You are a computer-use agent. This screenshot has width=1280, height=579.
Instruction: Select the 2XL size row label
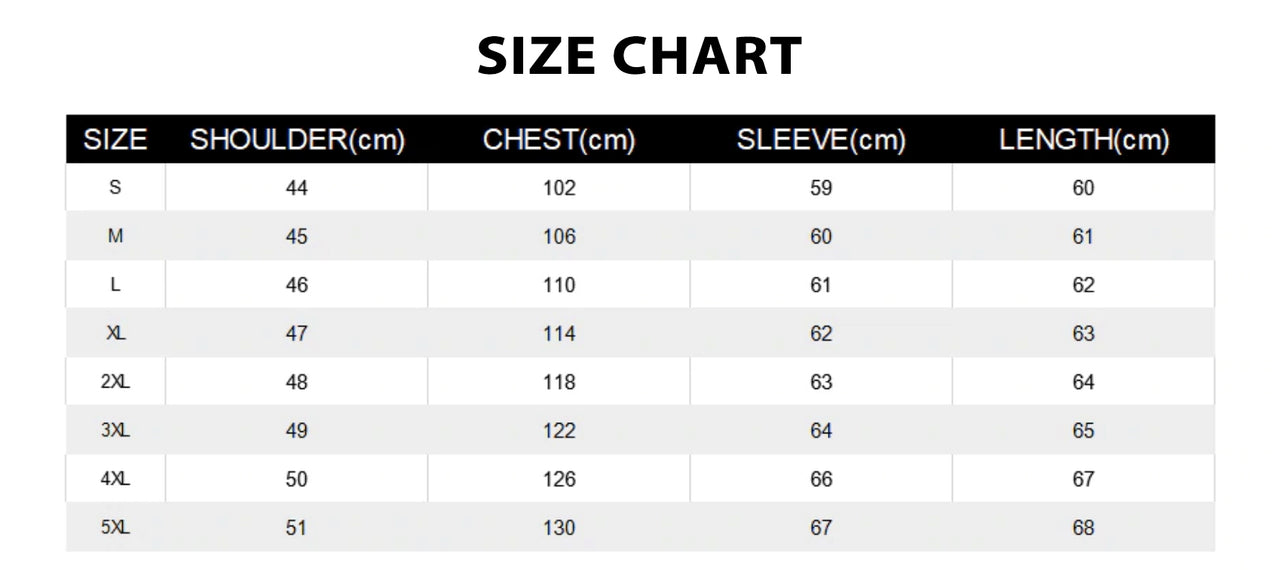[115, 382]
